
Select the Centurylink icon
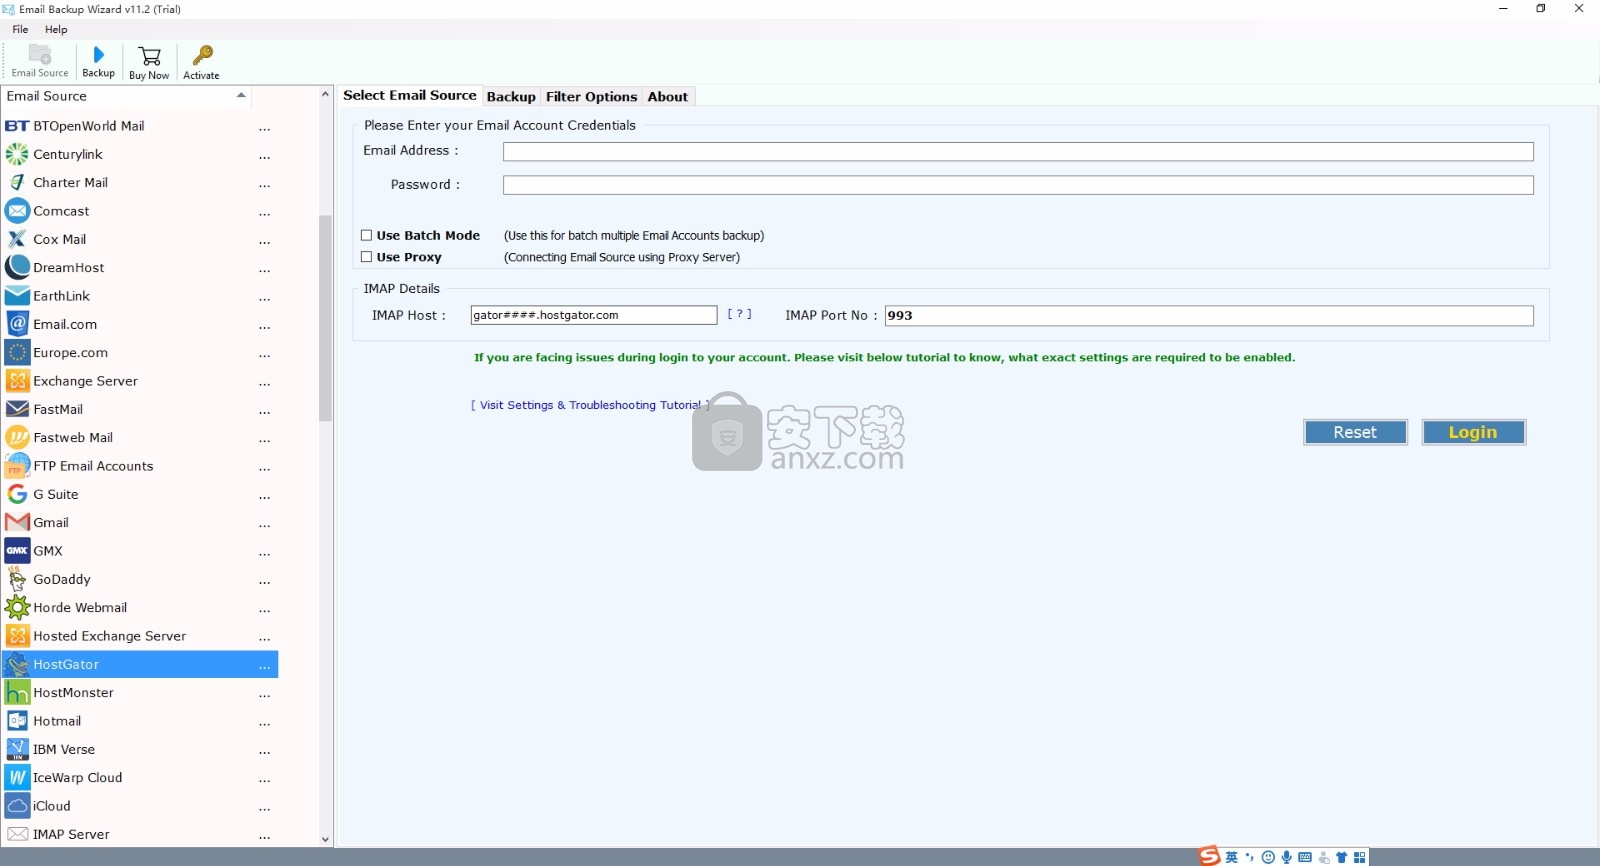pos(17,154)
